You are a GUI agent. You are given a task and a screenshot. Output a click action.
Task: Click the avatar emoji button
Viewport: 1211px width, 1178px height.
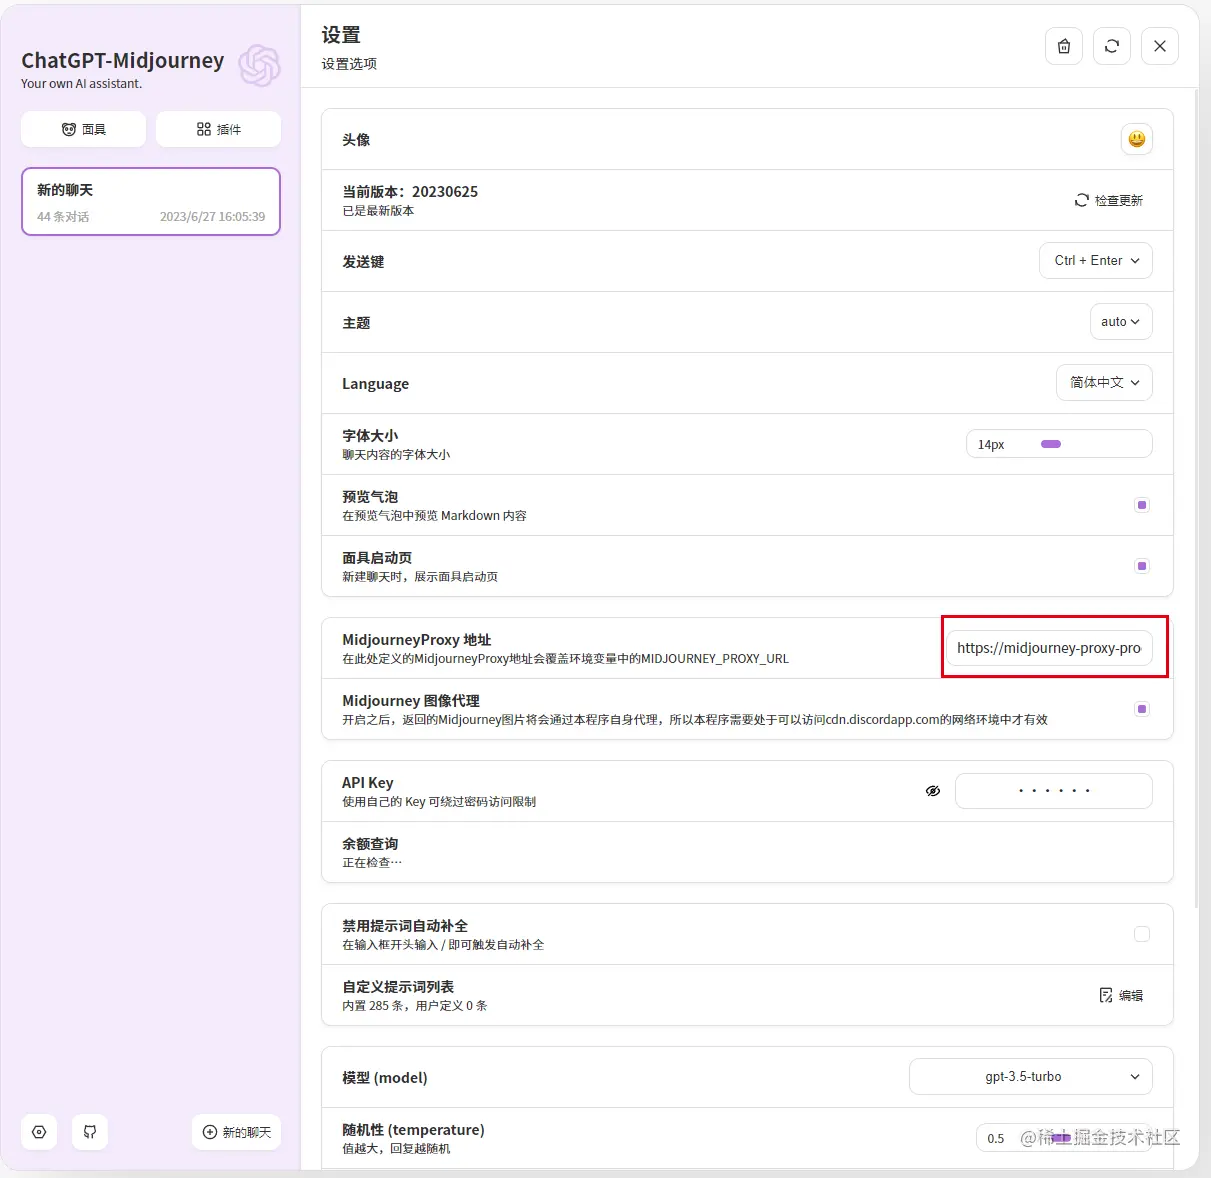pos(1137,139)
